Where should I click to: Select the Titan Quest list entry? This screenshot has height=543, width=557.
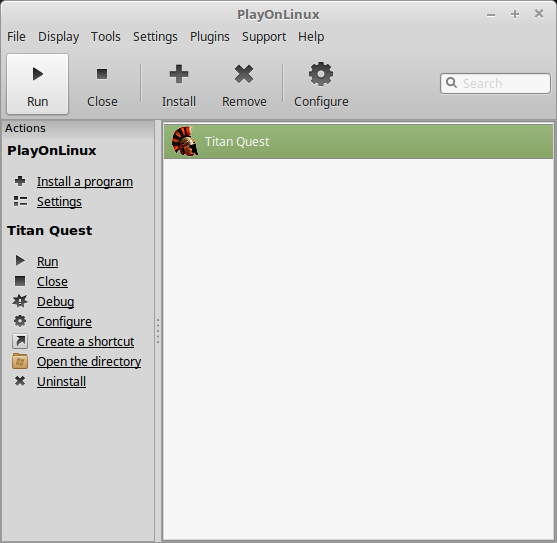(358, 141)
